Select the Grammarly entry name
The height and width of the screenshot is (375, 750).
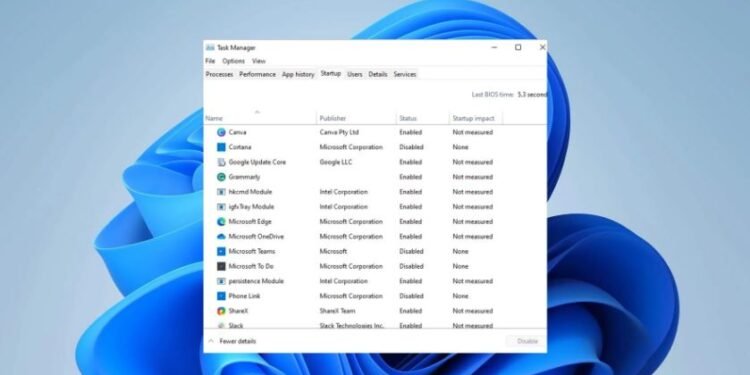244,177
